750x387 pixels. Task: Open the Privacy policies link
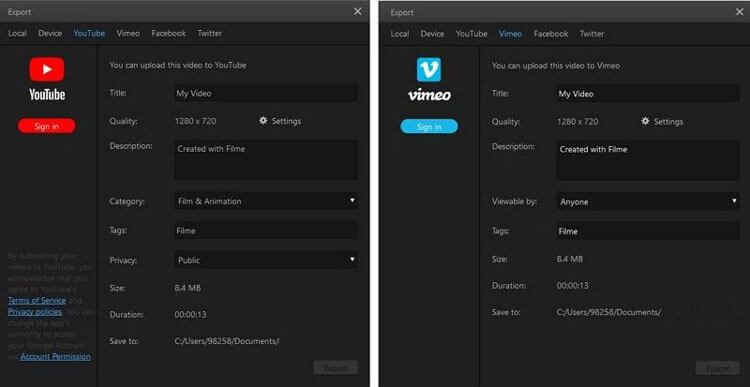[x=35, y=312]
